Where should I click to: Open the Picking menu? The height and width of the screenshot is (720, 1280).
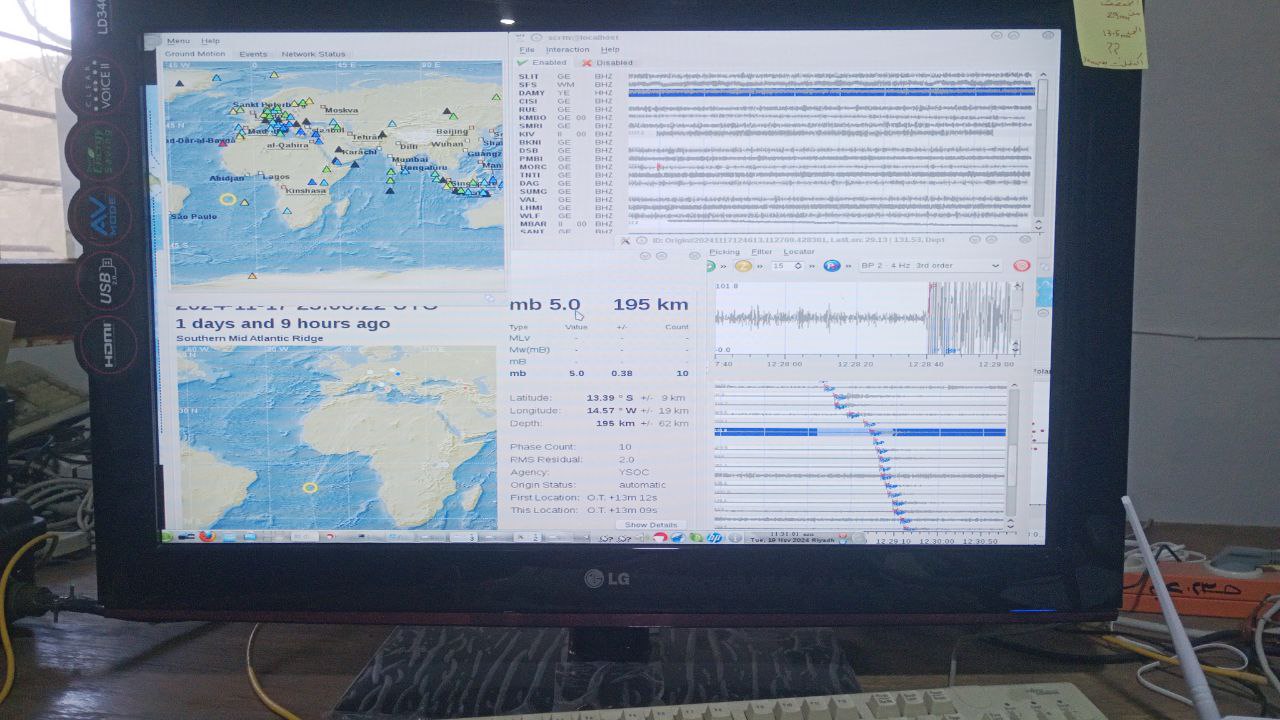pos(724,252)
